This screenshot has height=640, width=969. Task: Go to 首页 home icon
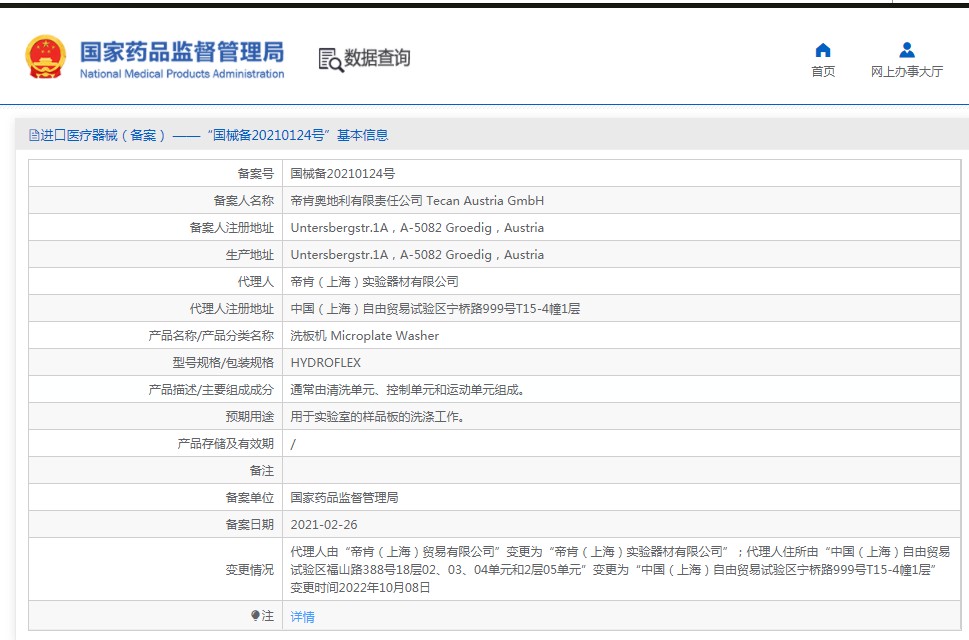[x=823, y=50]
